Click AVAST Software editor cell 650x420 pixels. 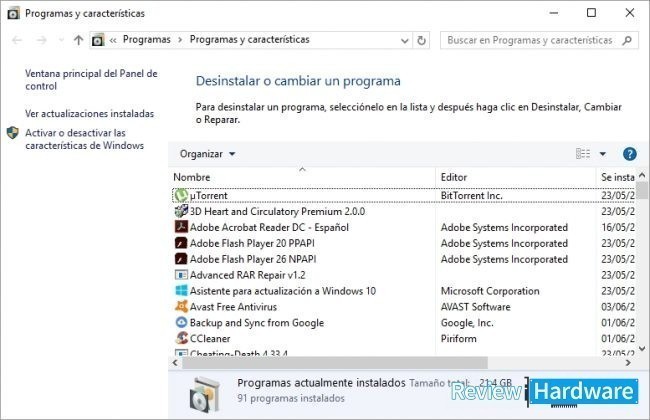475,307
